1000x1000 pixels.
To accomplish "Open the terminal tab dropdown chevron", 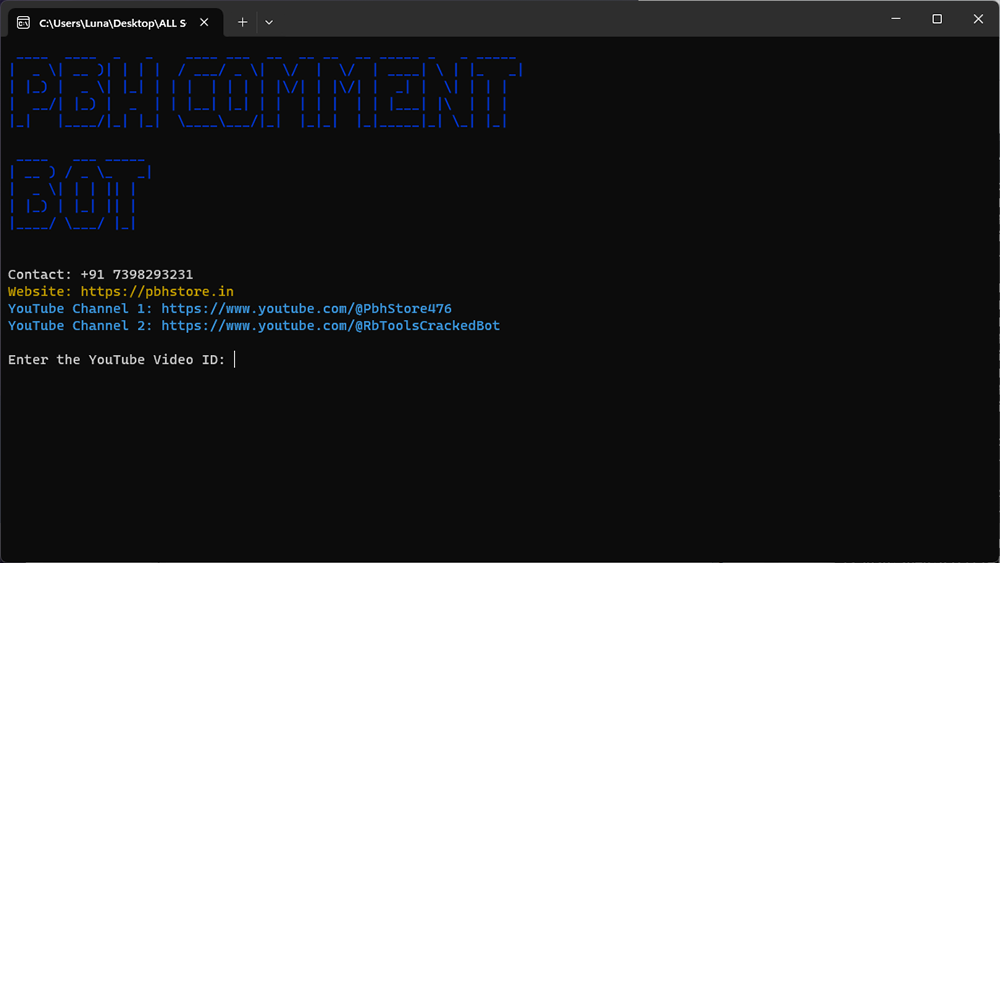I will tap(268, 22).
